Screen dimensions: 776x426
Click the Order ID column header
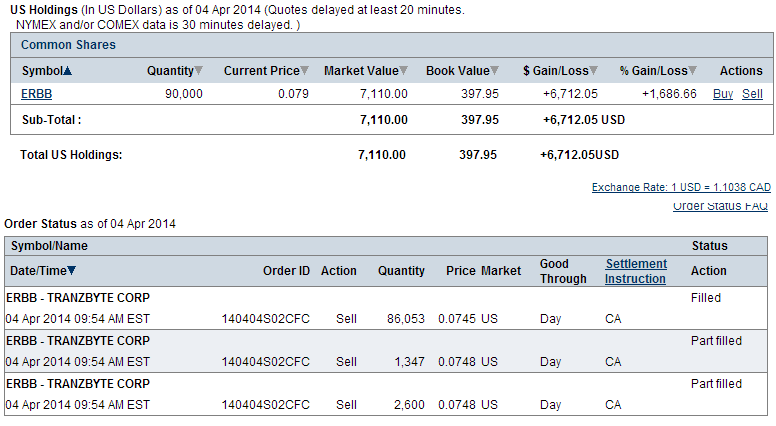[286, 271]
